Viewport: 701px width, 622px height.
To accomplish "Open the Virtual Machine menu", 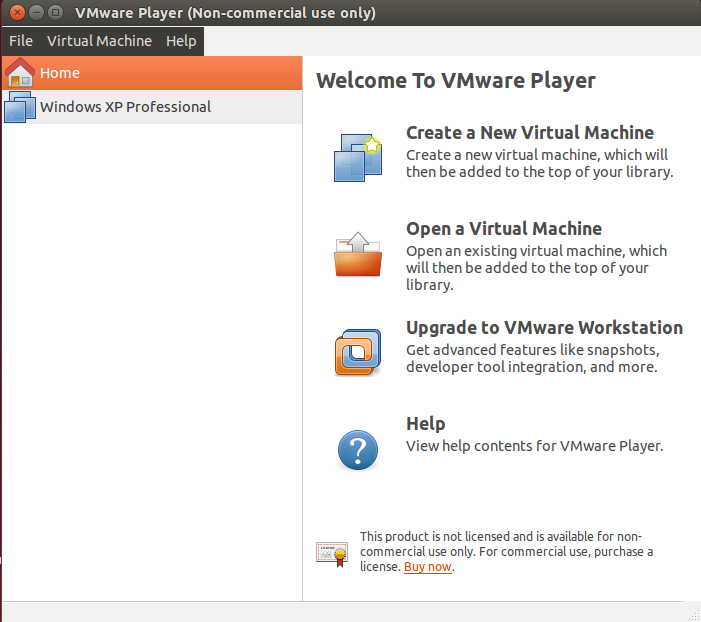I will (99, 41).
